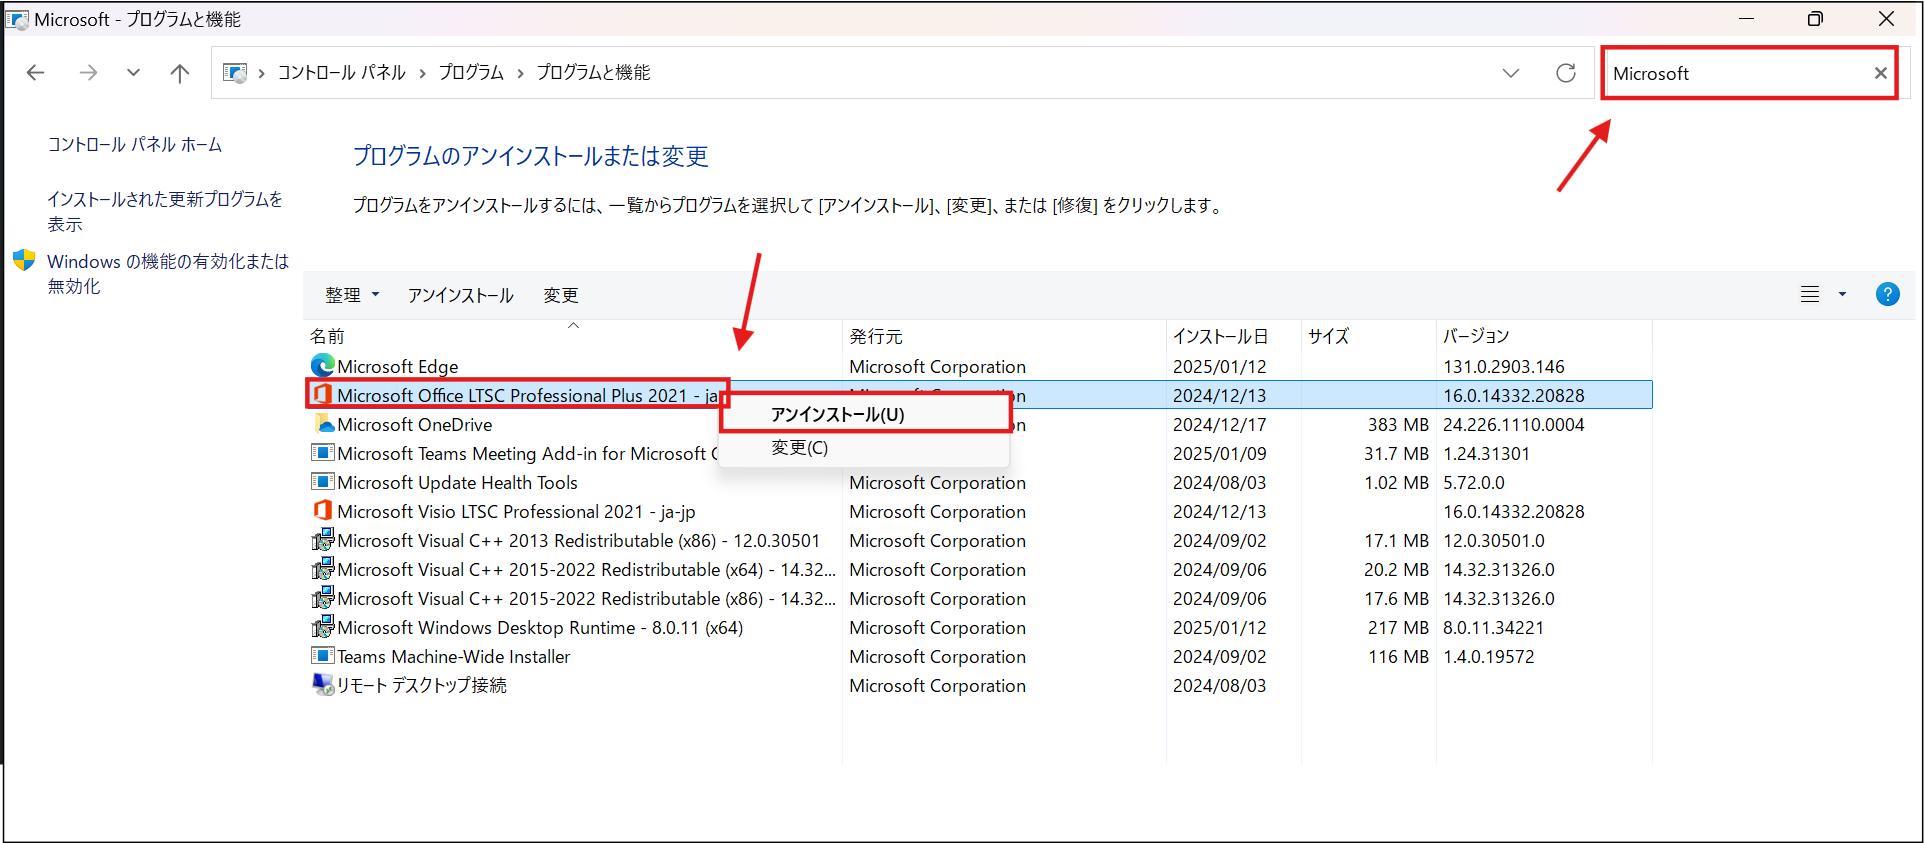This screenshot has width=1924, height=843.
Task: Click the Back navigation arrow
Action: tap(36, 73)
